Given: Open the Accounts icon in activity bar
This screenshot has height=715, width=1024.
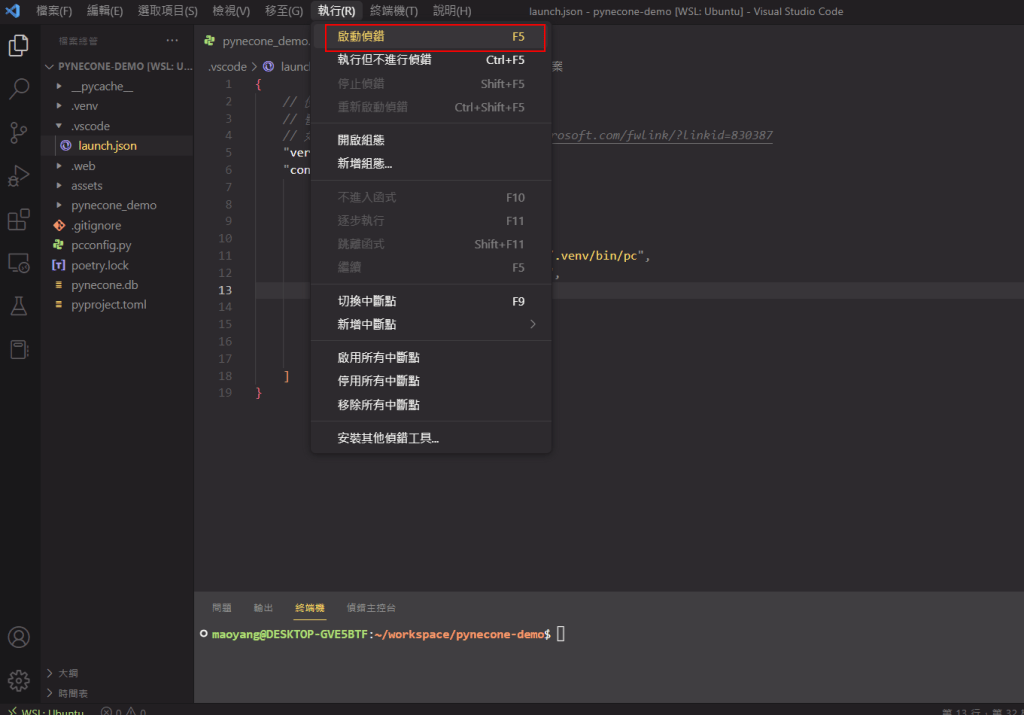Looking at the screenshot, I should tap(18, 637).
